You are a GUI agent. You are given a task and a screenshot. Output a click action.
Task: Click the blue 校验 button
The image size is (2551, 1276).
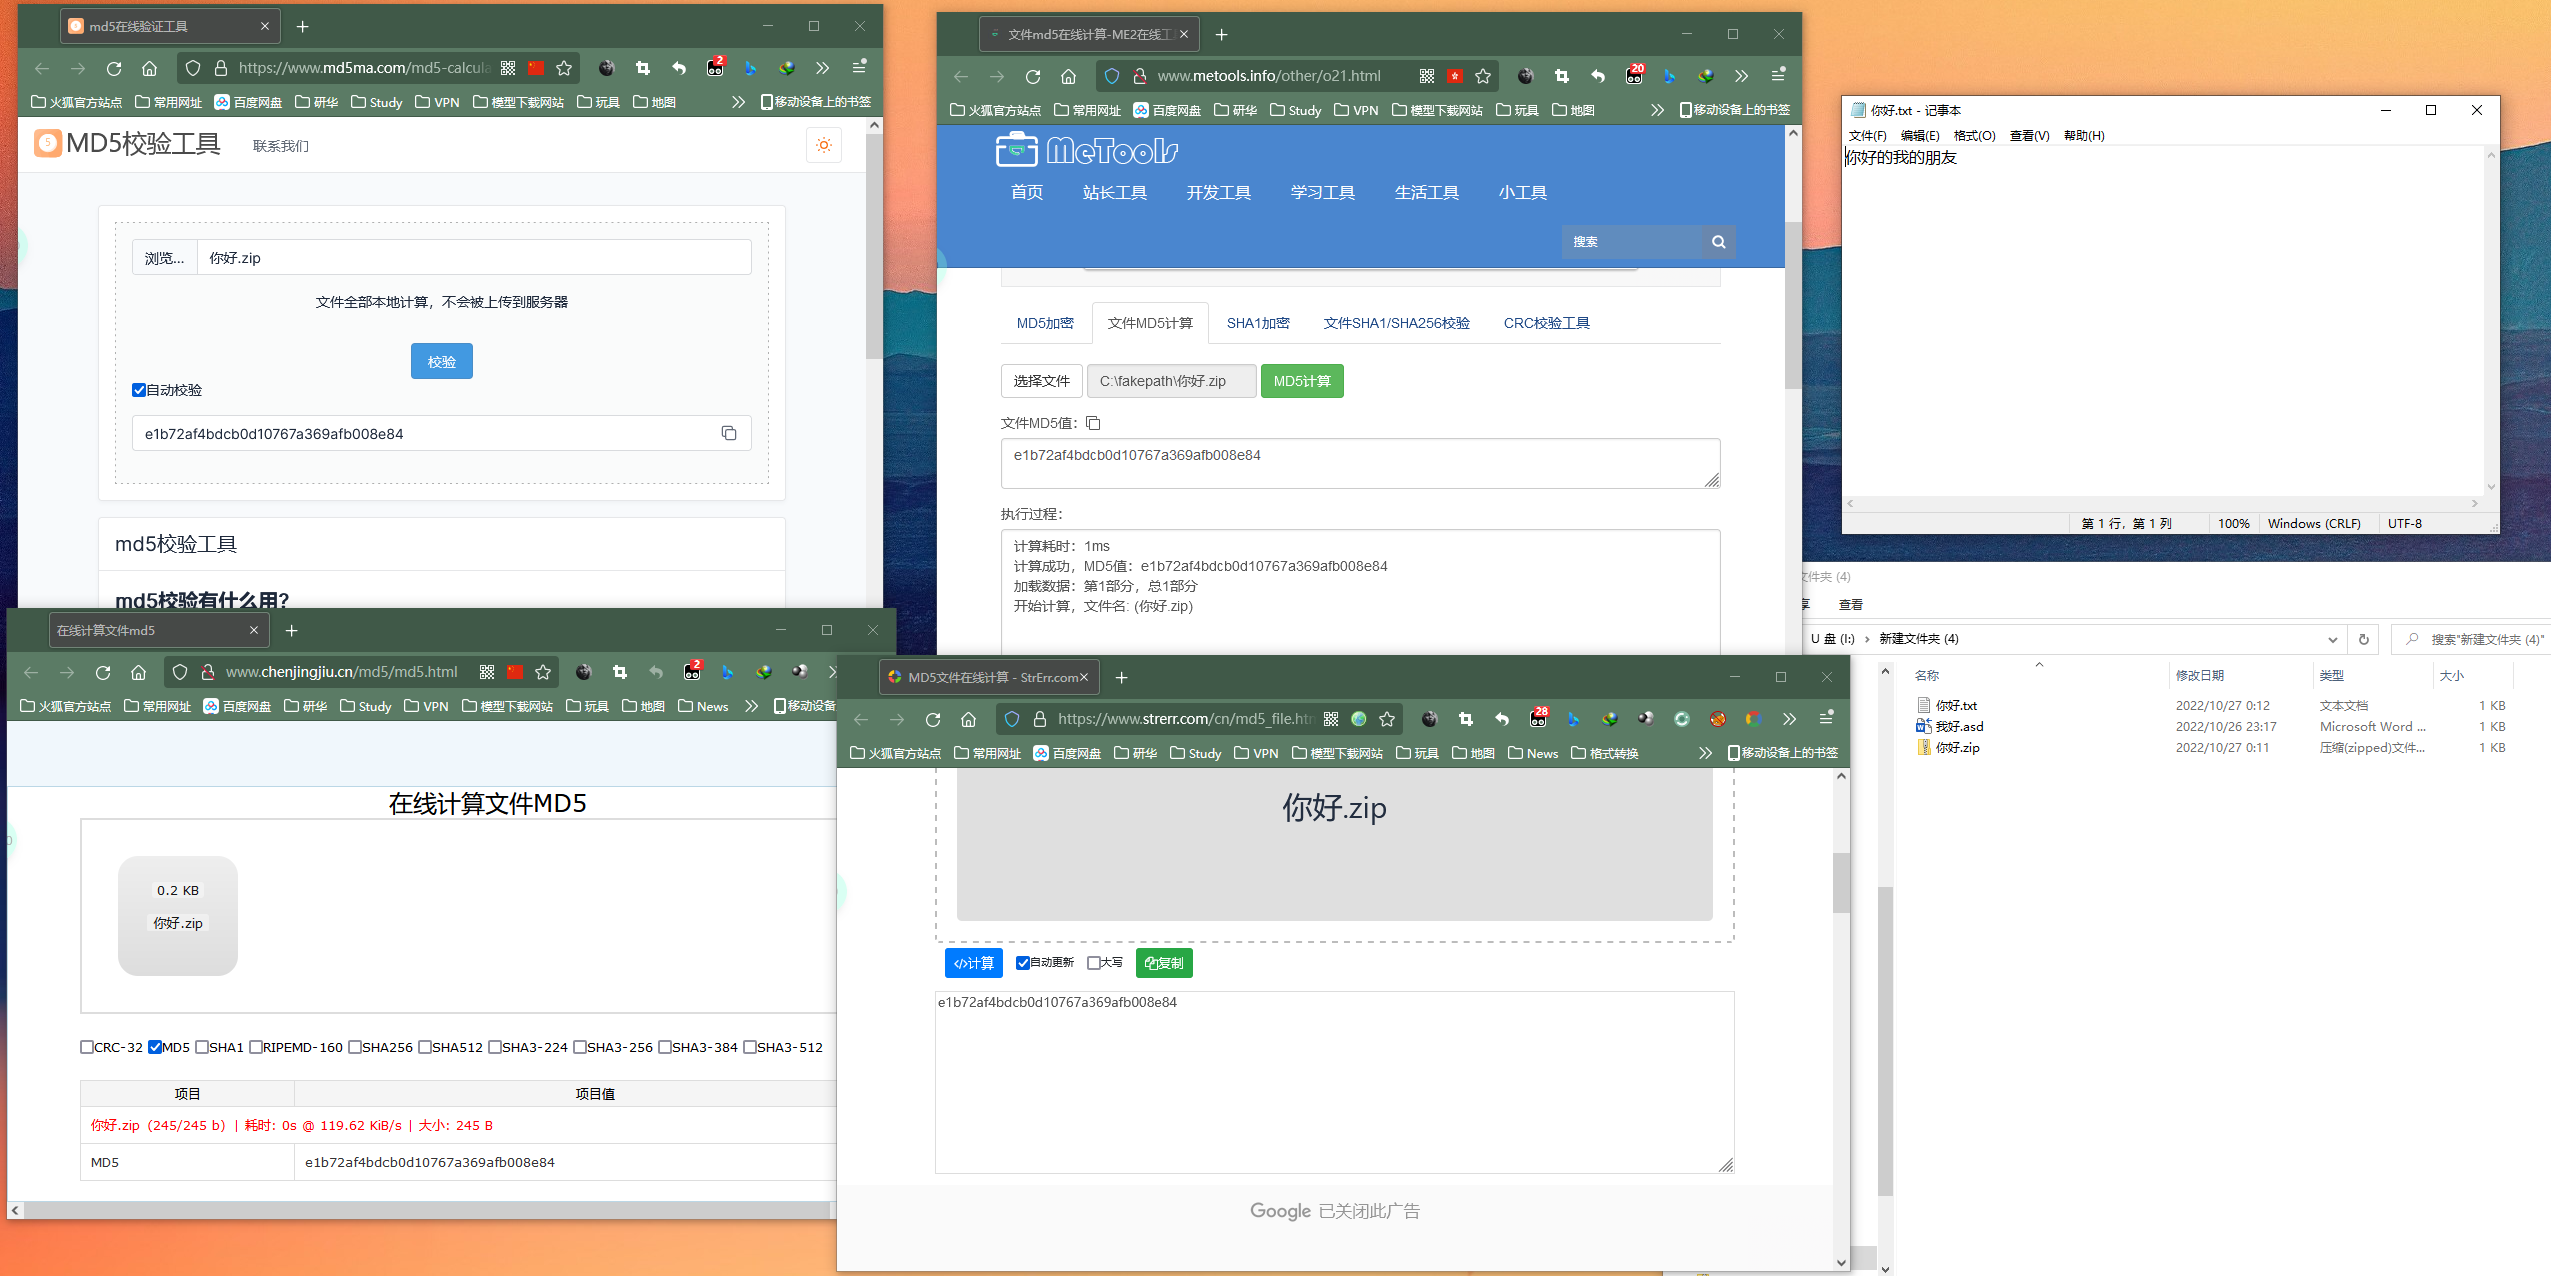(441, 361)
